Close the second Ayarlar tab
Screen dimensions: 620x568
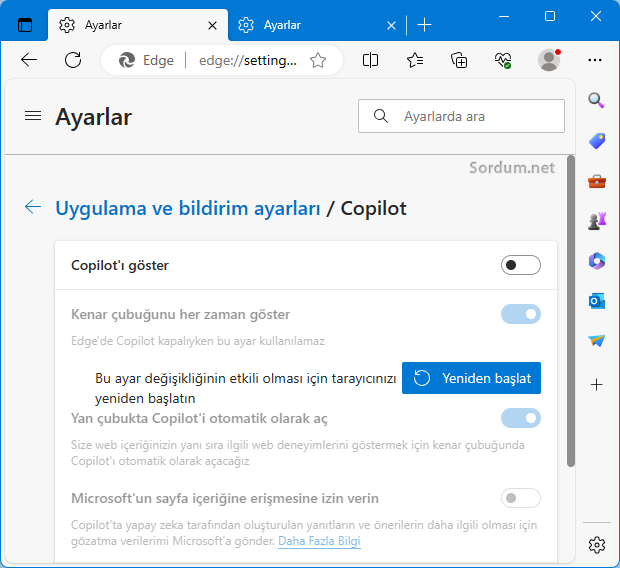[x=391, y=26]
